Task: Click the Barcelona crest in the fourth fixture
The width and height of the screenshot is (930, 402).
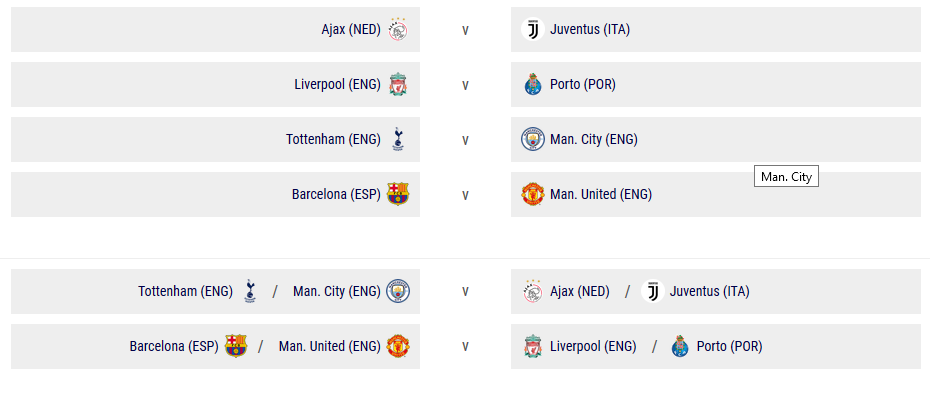Action: [398, 194]
